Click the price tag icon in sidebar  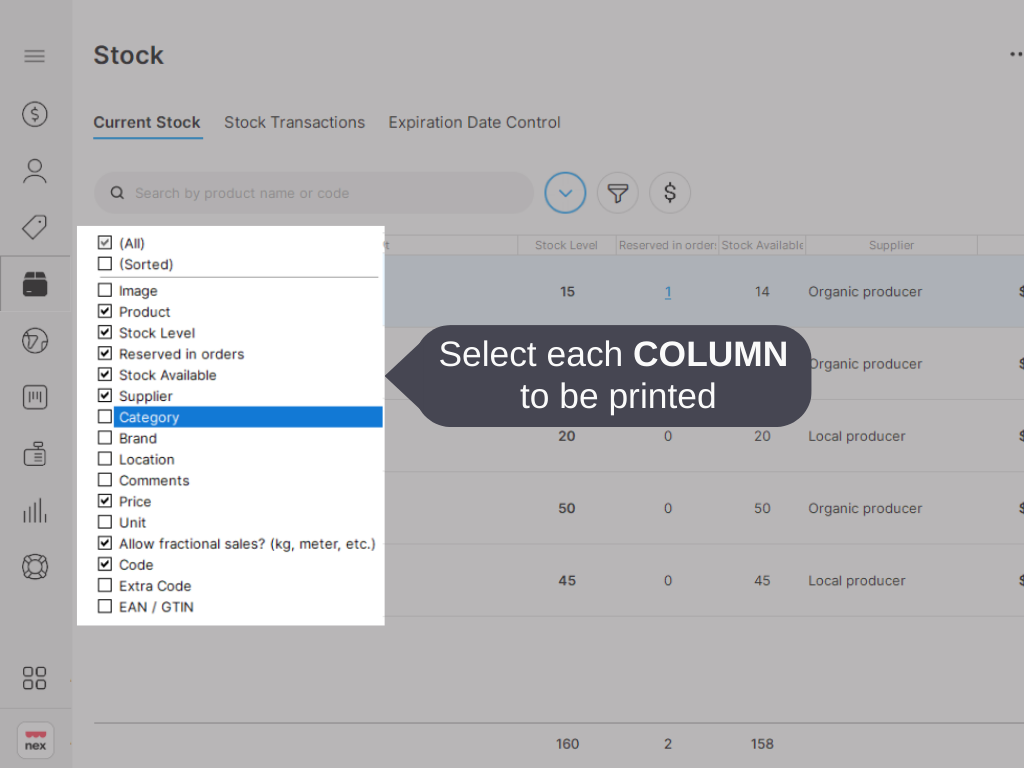[35, 227]
